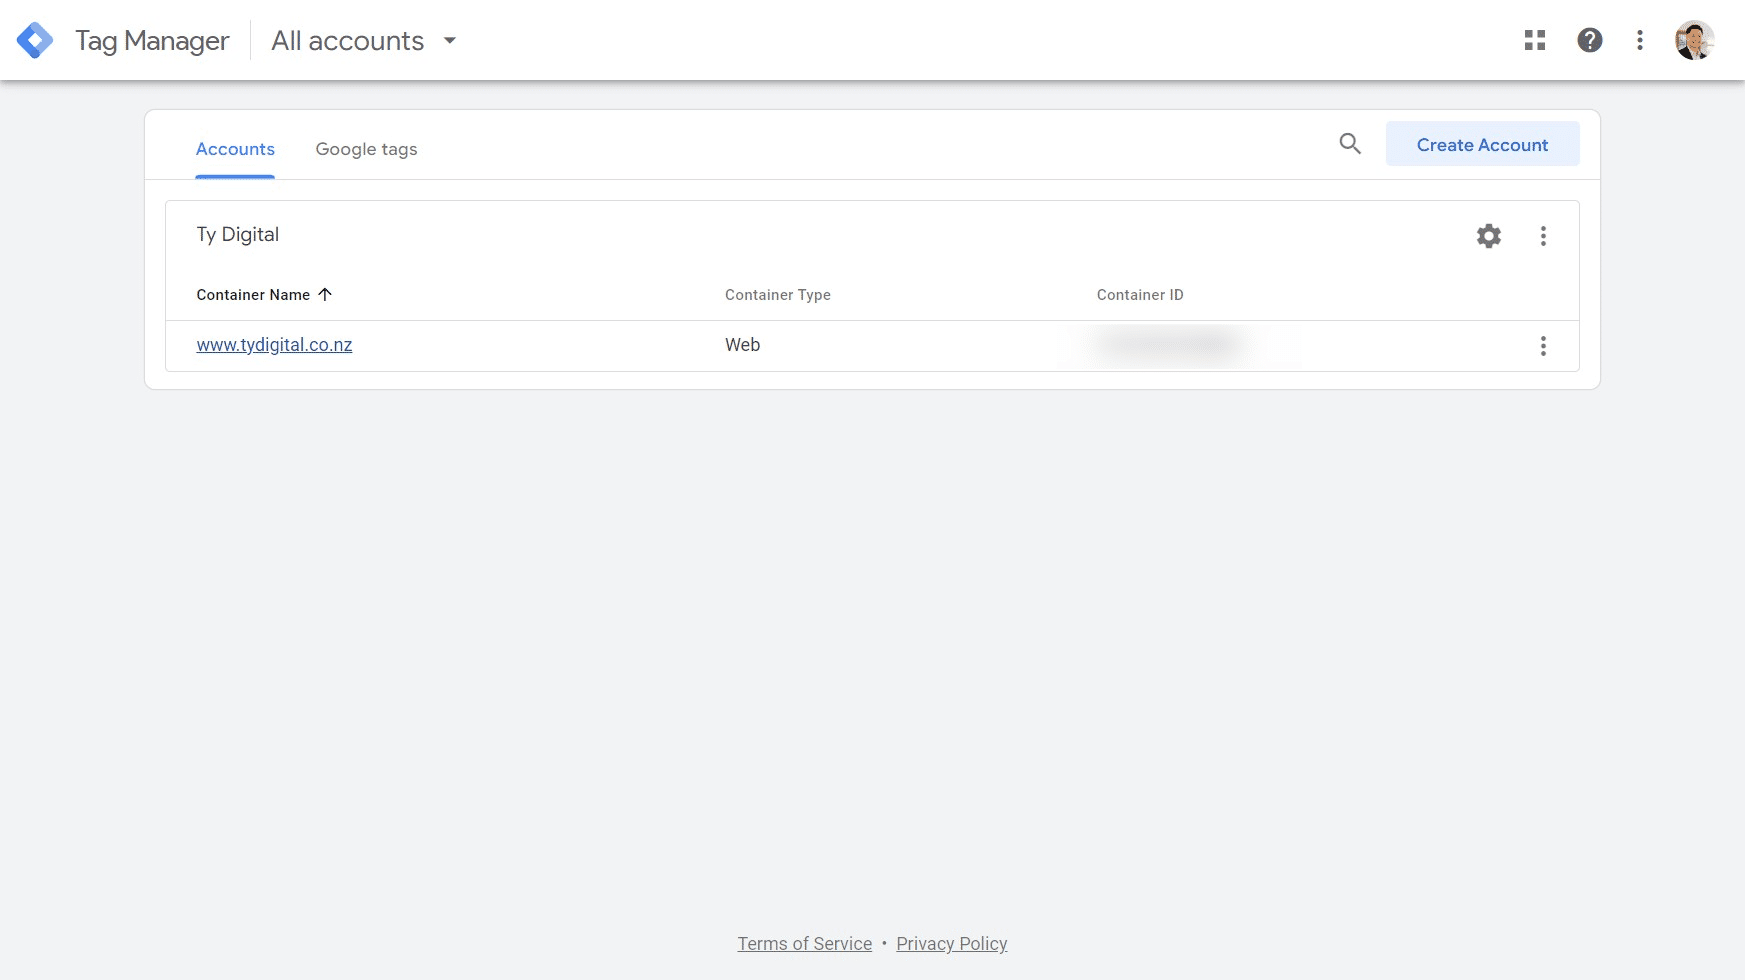Switch to the Google tags tab

point(366,149)
